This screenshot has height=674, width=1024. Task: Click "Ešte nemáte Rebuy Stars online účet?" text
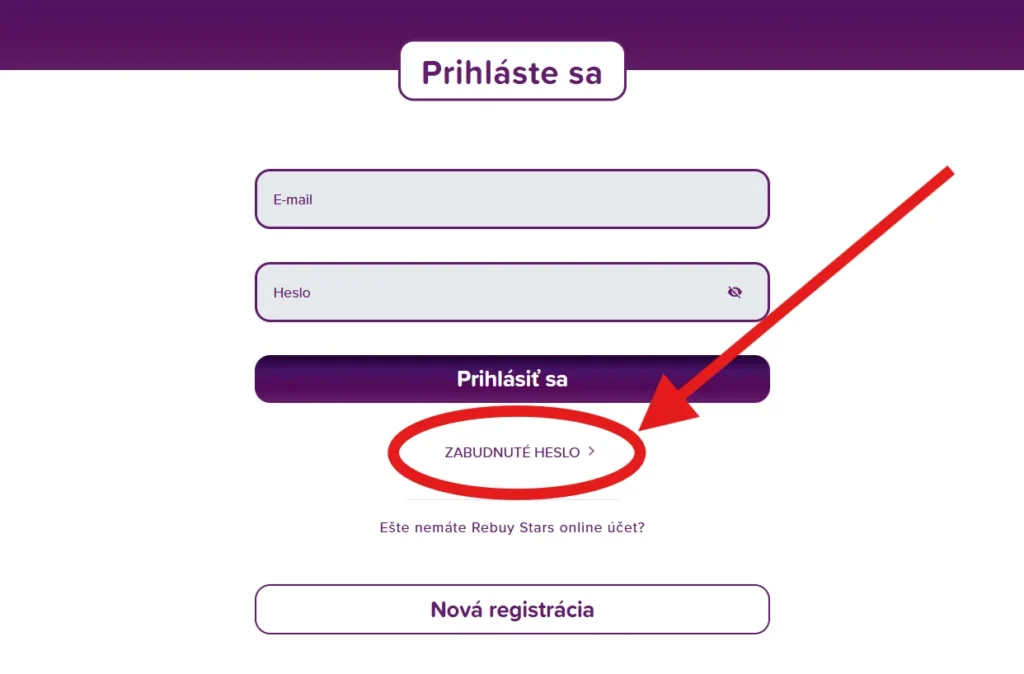511,527
